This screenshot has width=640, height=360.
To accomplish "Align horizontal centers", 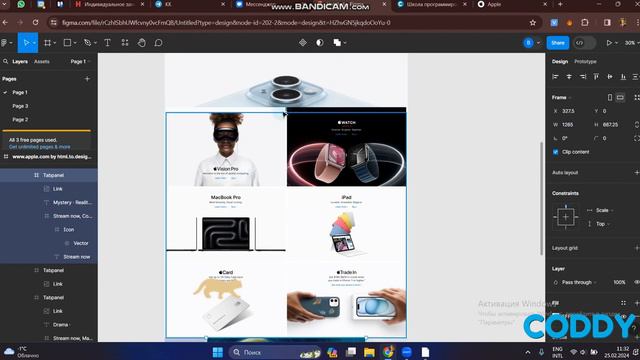I will click(x=569, y=76).
